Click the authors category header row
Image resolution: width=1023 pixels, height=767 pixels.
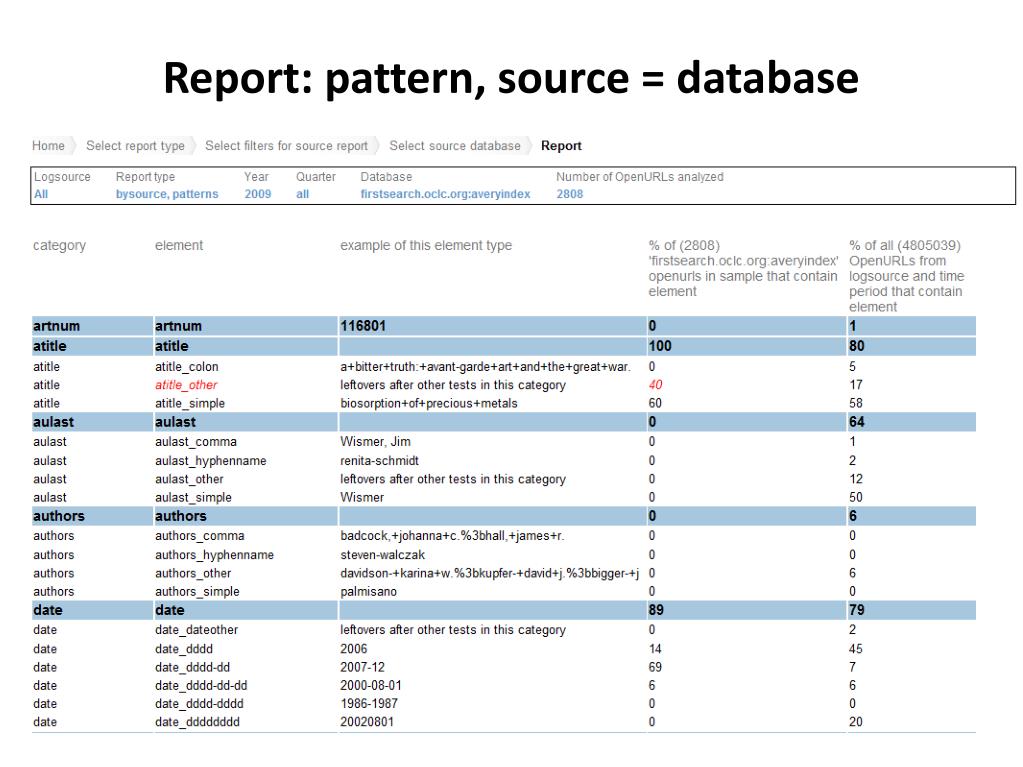[58, 516]
